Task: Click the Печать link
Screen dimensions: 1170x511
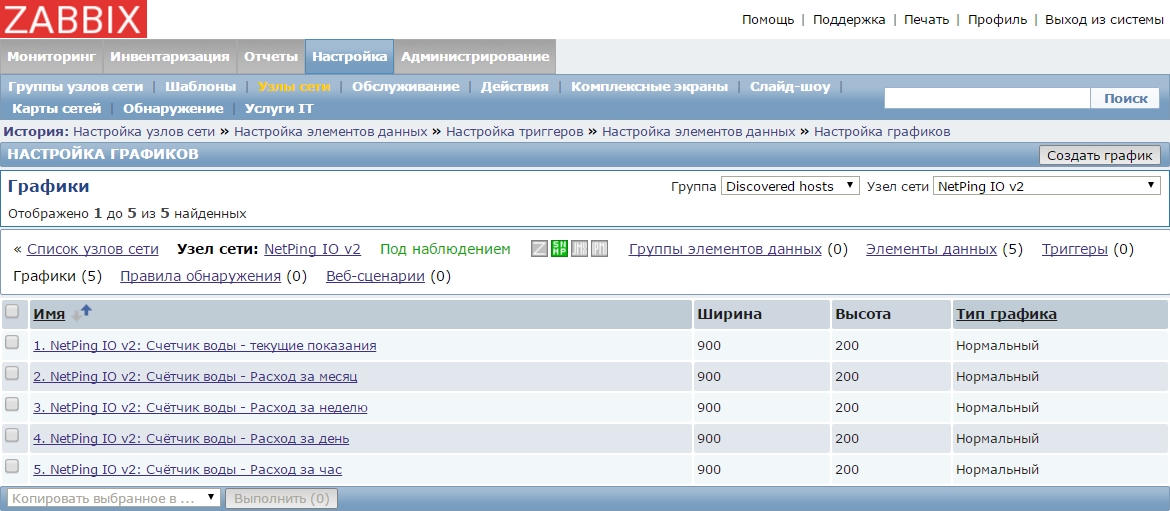Action: [927, 19]
